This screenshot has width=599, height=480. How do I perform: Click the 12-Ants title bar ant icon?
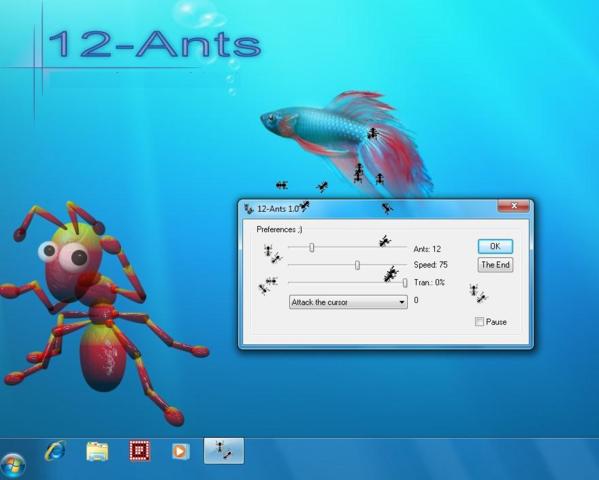249,209
